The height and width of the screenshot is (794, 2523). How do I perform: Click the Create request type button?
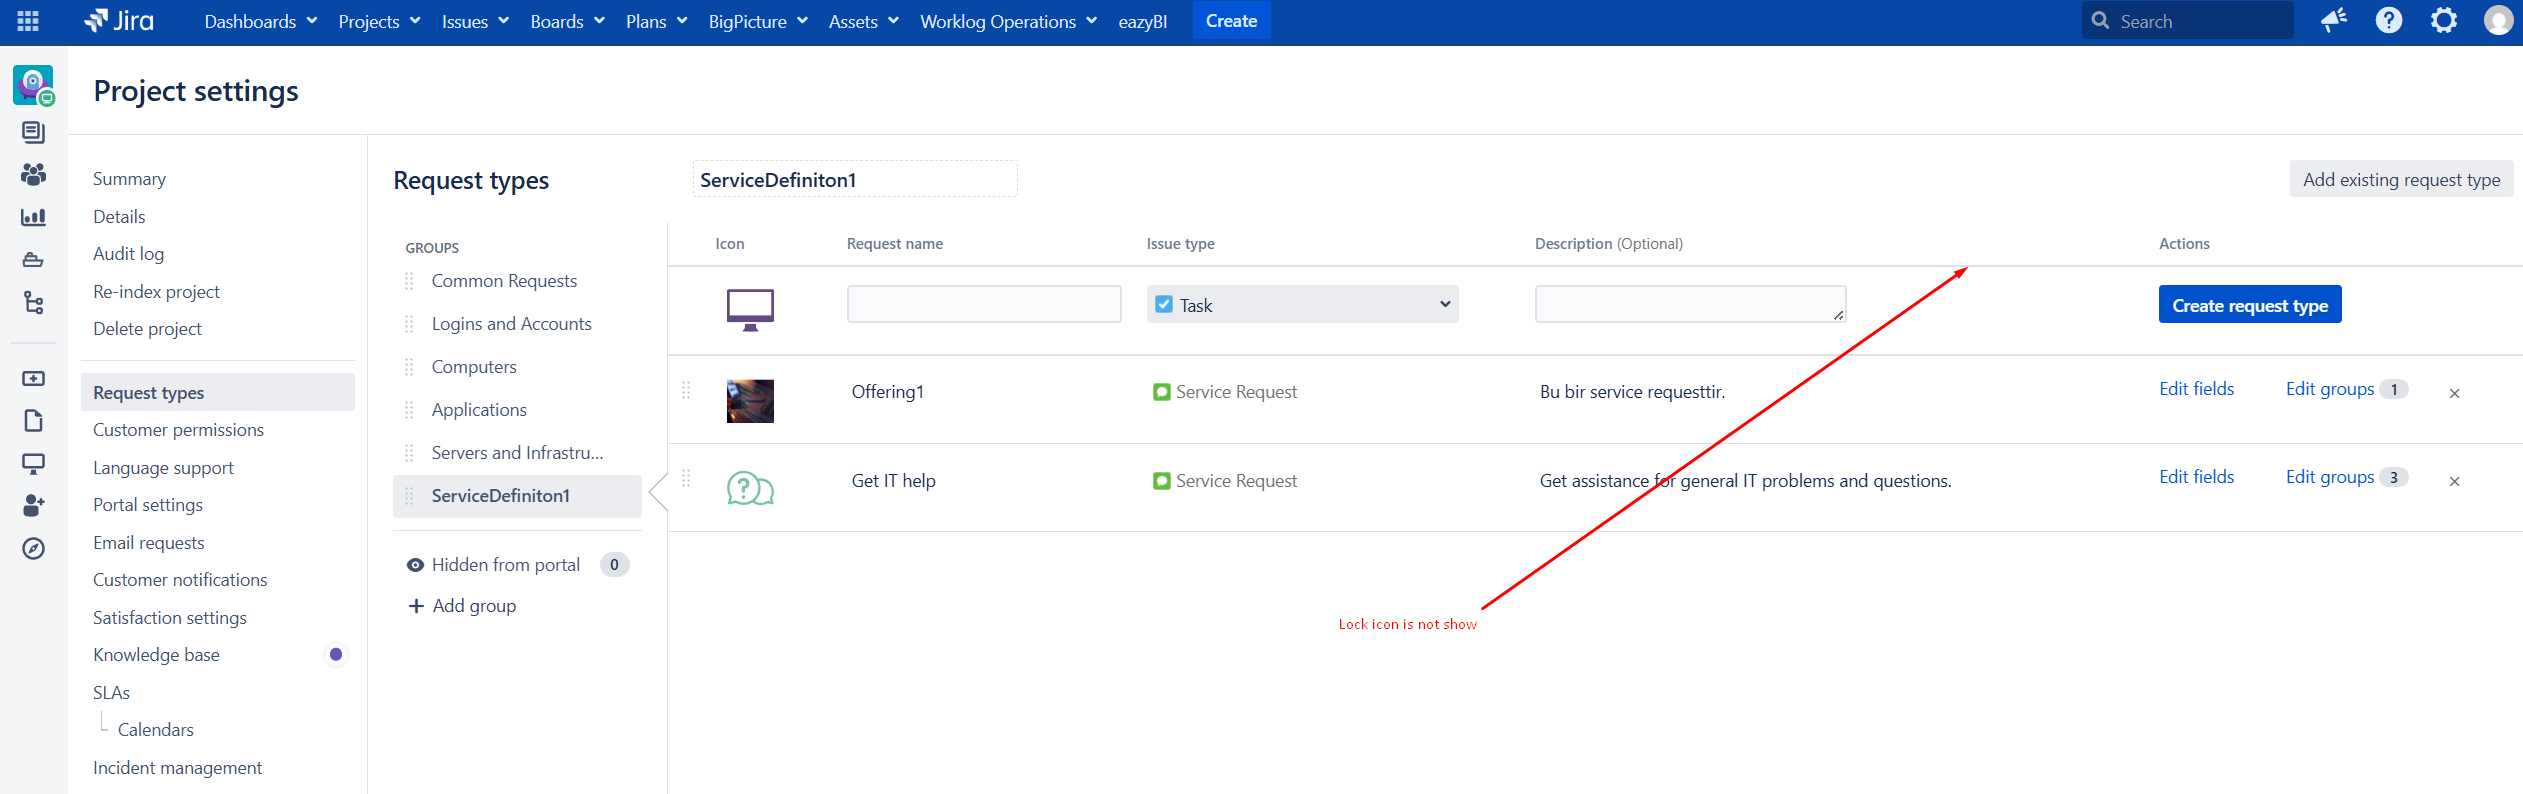point(2250,305)
